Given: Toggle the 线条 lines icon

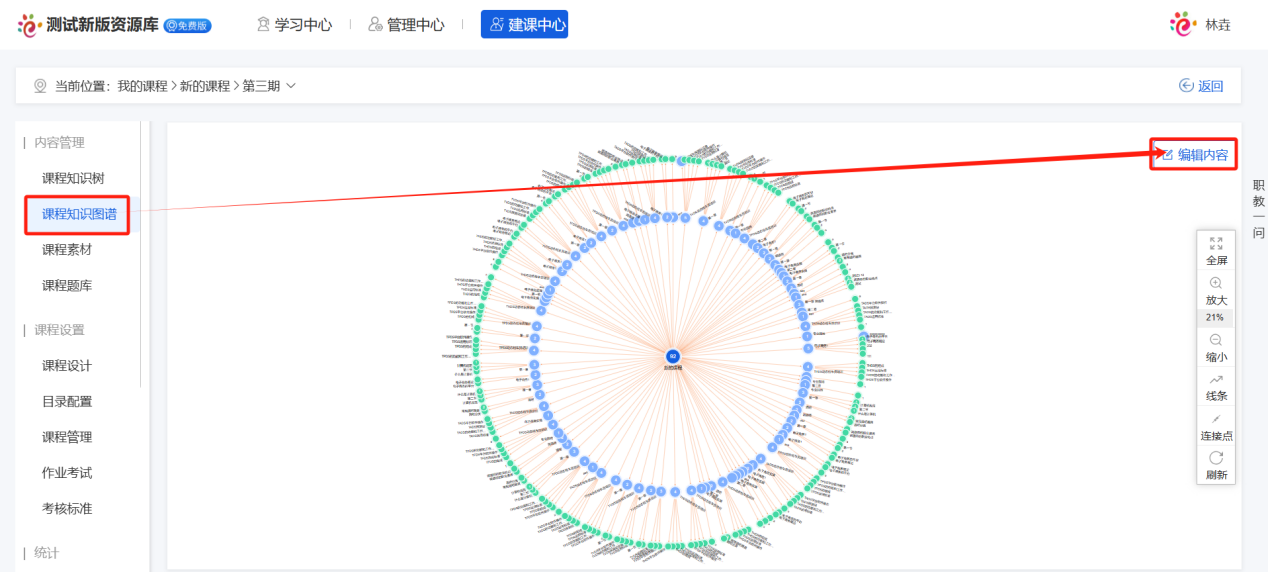Looking at the screenshot, I should (1216, 380).
